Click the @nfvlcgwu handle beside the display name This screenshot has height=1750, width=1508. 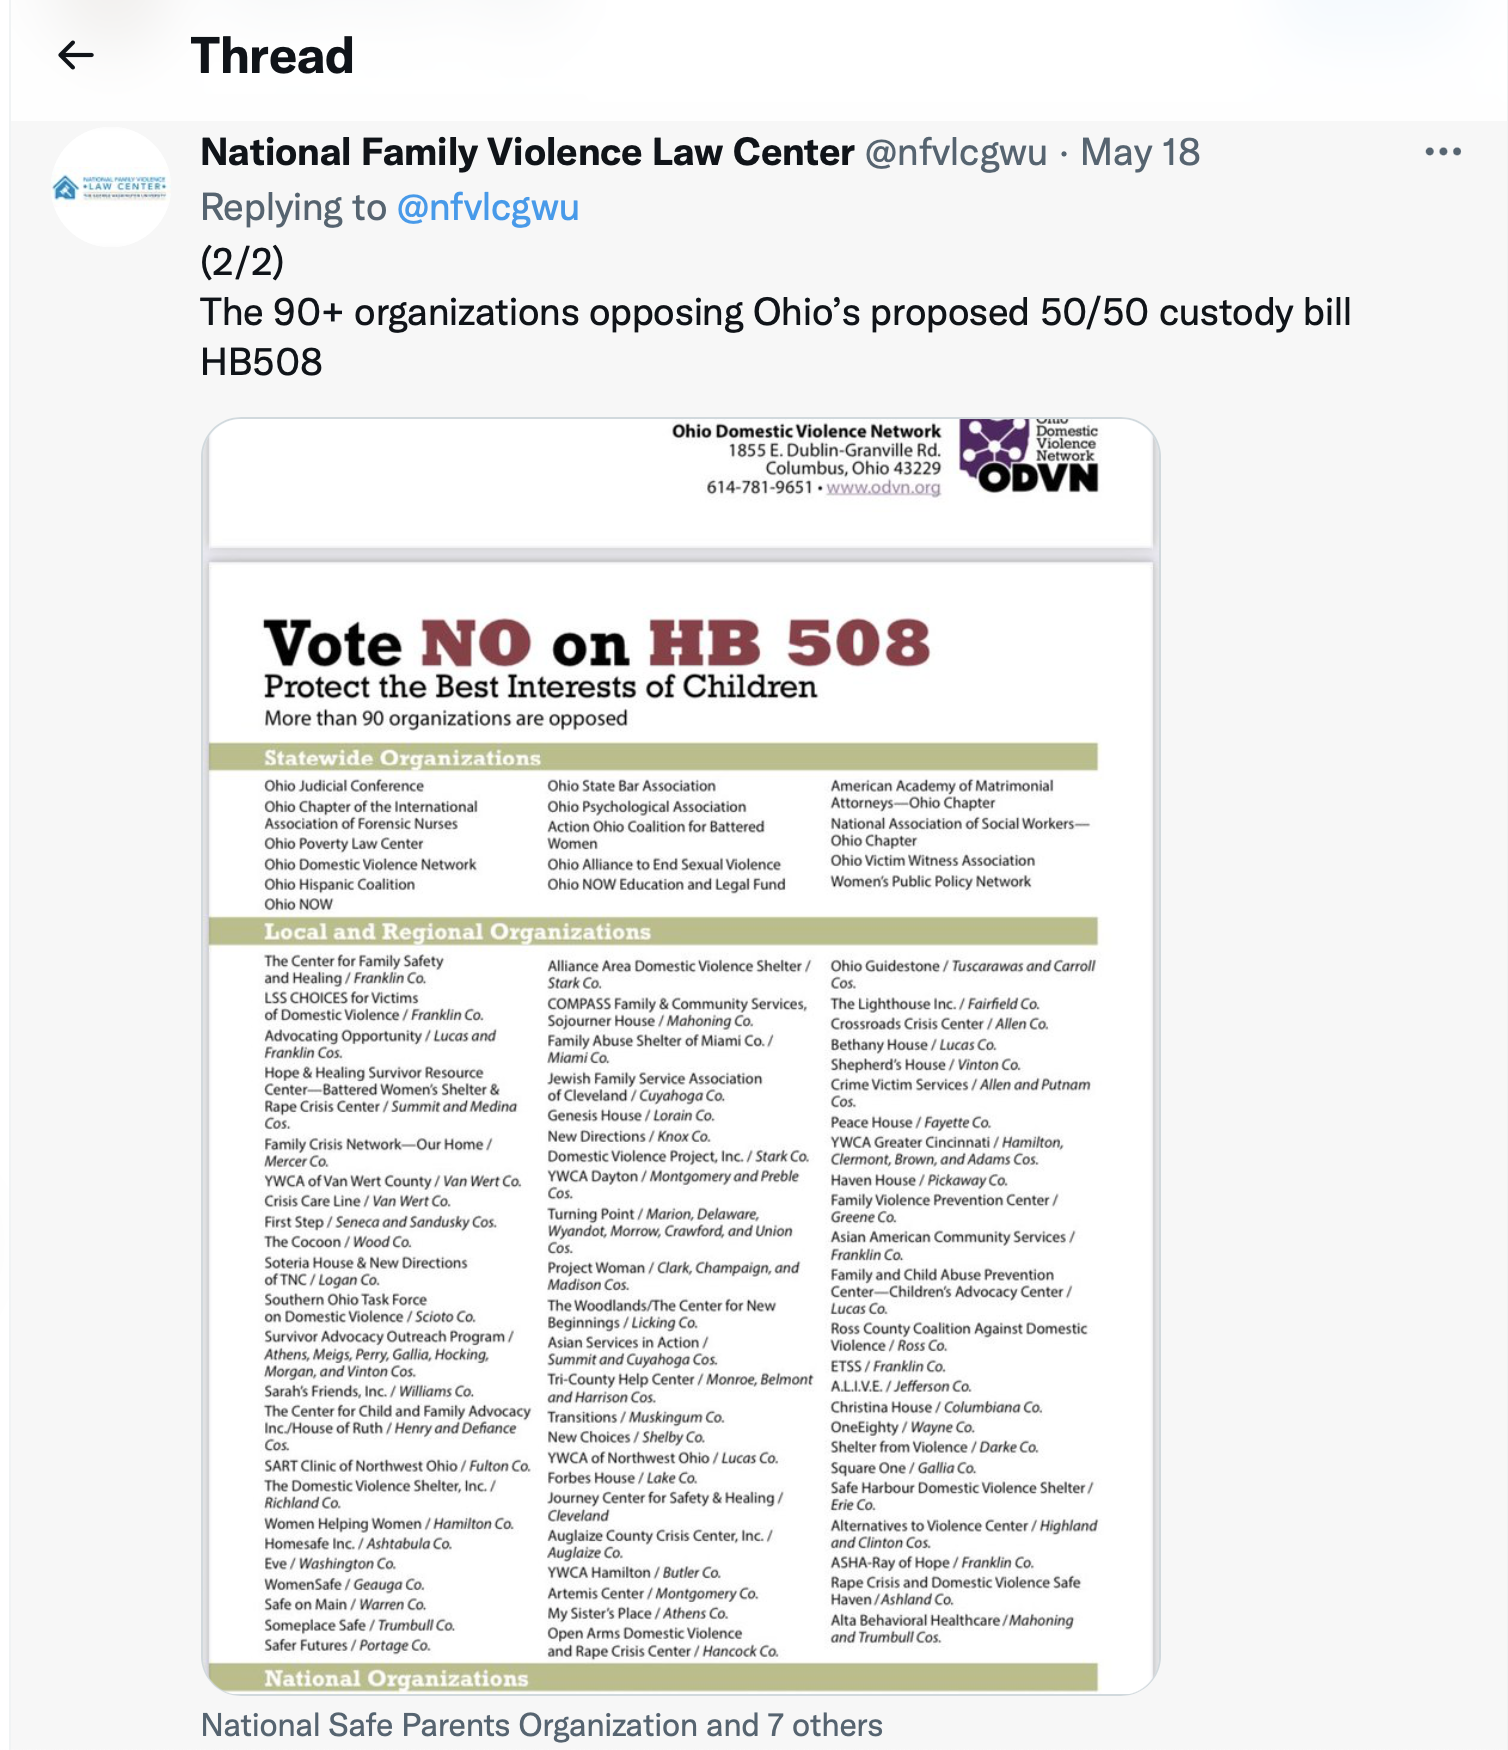(955, 153)
